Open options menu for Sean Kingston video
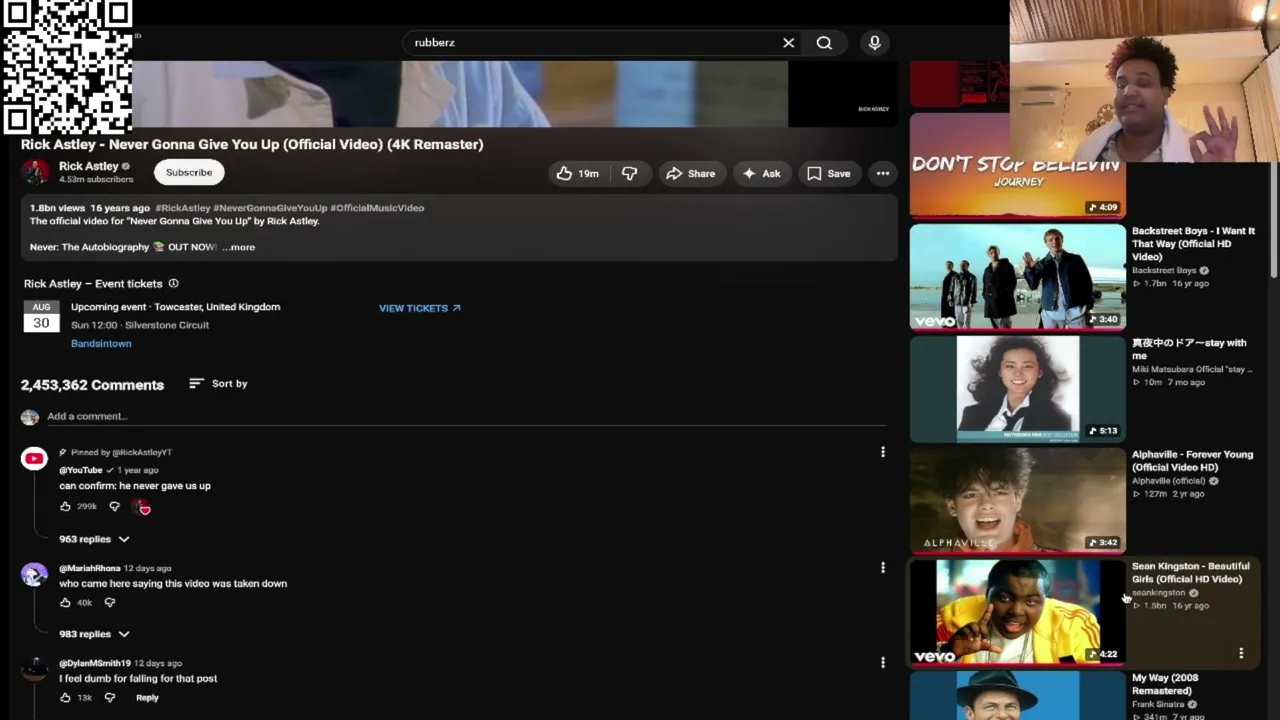The width and height of the screenshot is (1280, 720). (x=1241, y=653)
